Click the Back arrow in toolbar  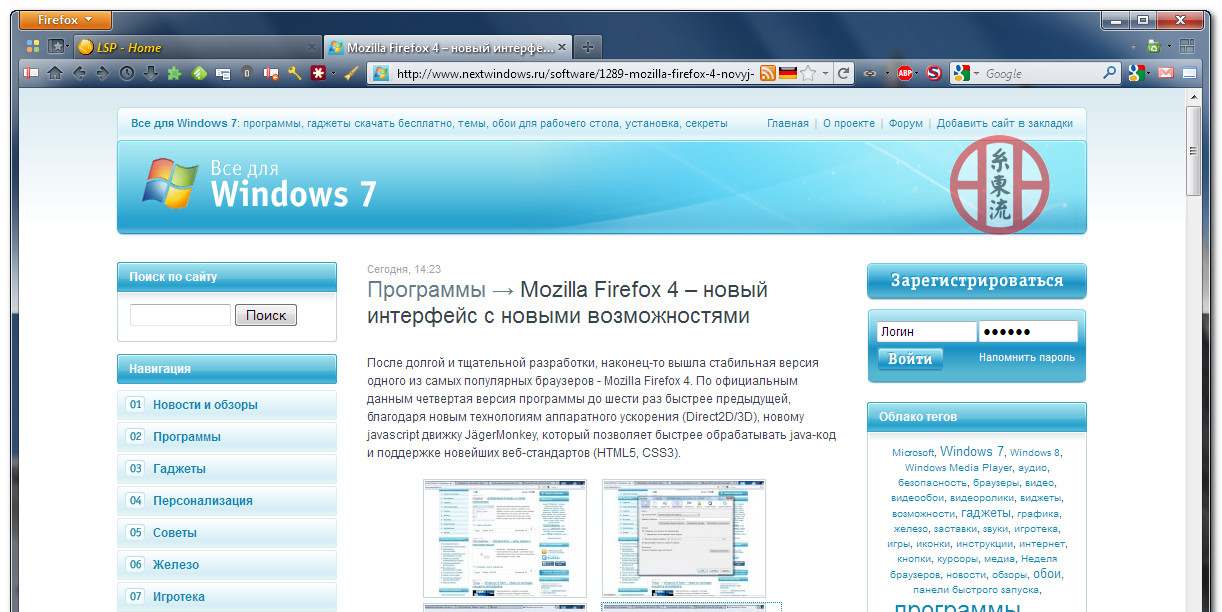pyautogui.click(x=79, y=73)
